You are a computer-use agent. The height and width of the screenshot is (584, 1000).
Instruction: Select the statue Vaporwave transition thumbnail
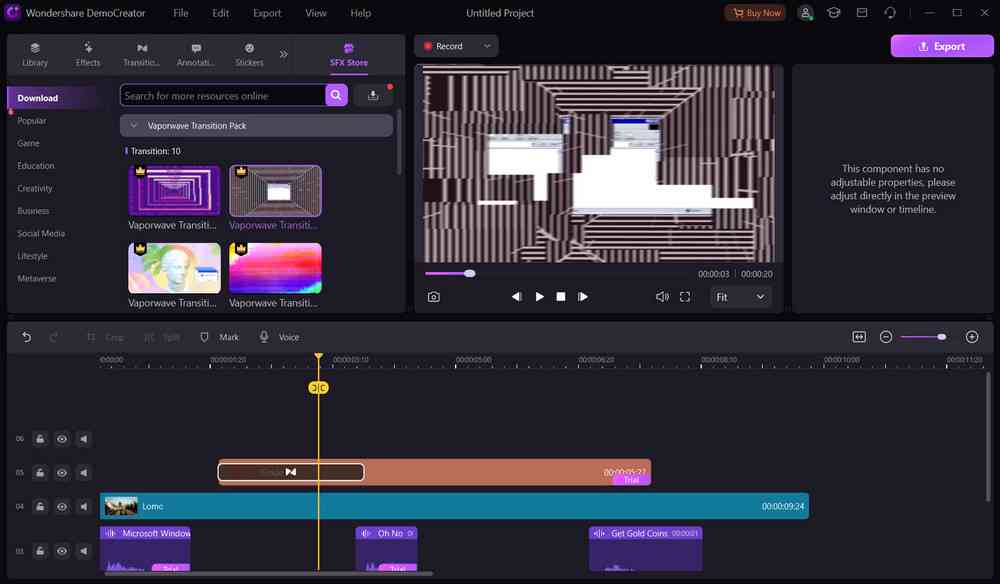pyautogui.click(x=174, y=268)
